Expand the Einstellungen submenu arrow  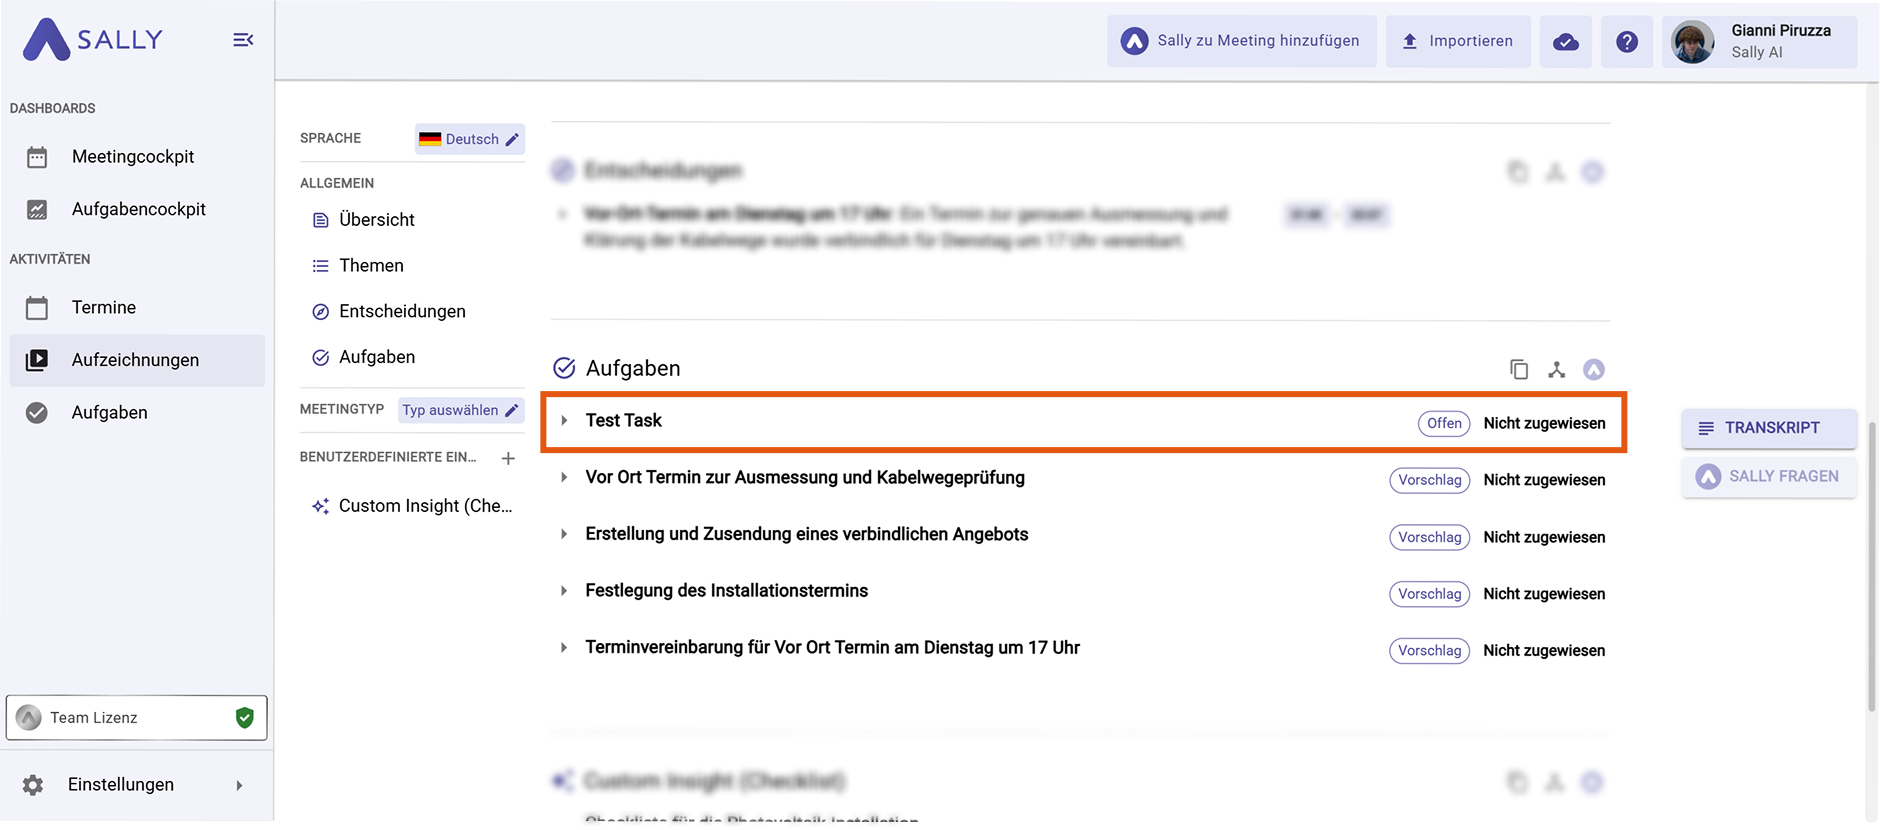[239, 786]
